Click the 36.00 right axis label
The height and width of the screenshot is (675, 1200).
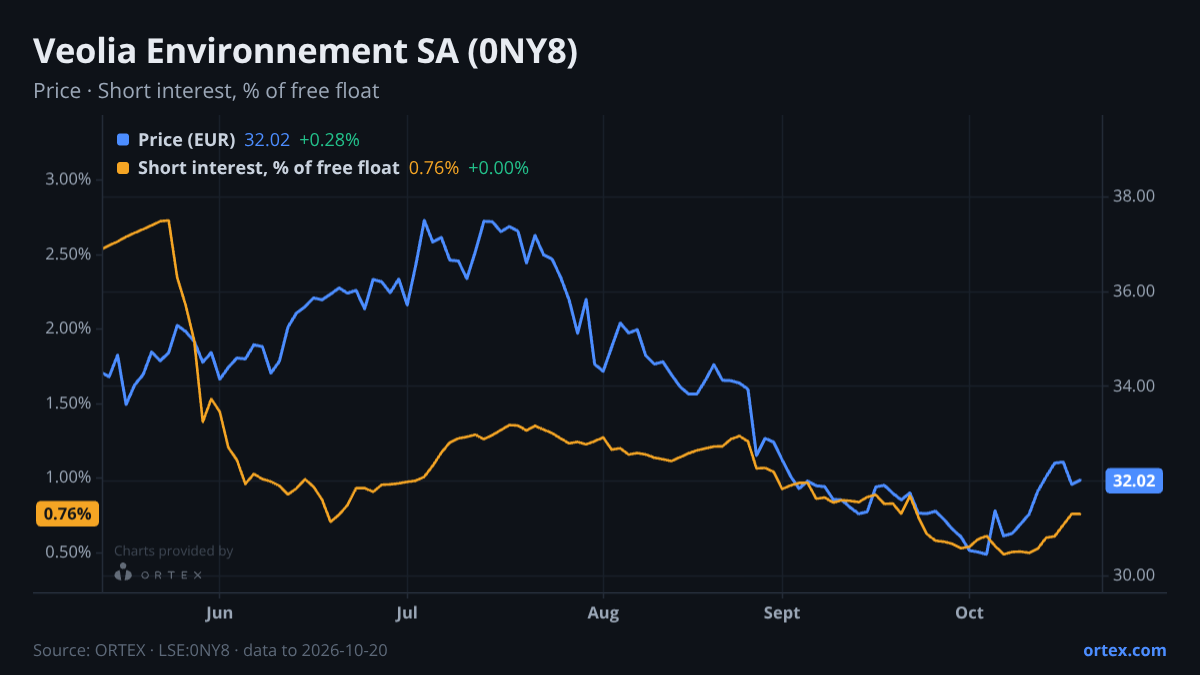1134,292
